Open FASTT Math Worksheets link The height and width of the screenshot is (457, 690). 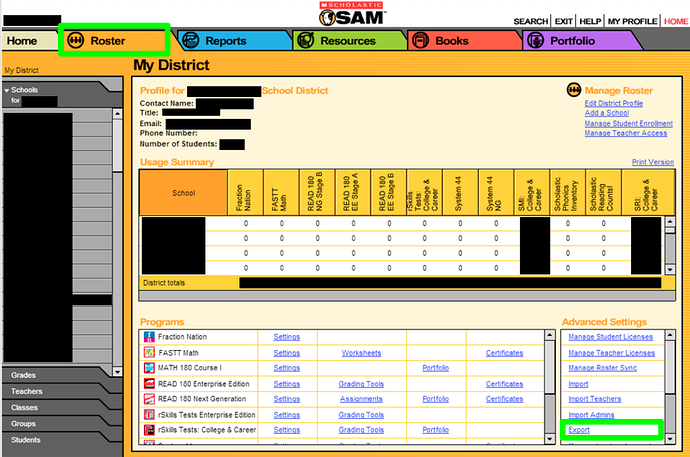coord(361,353)
